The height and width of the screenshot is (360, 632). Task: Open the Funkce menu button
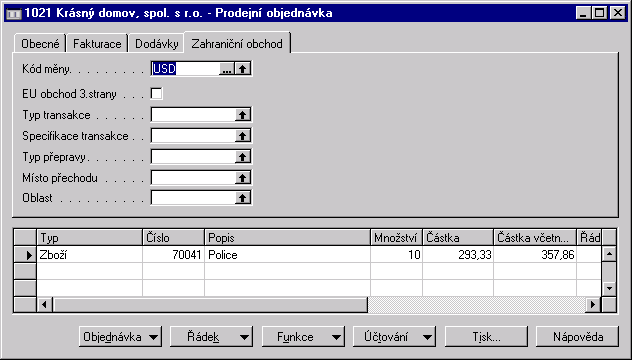pyautogui.click(x=303, y=337)
